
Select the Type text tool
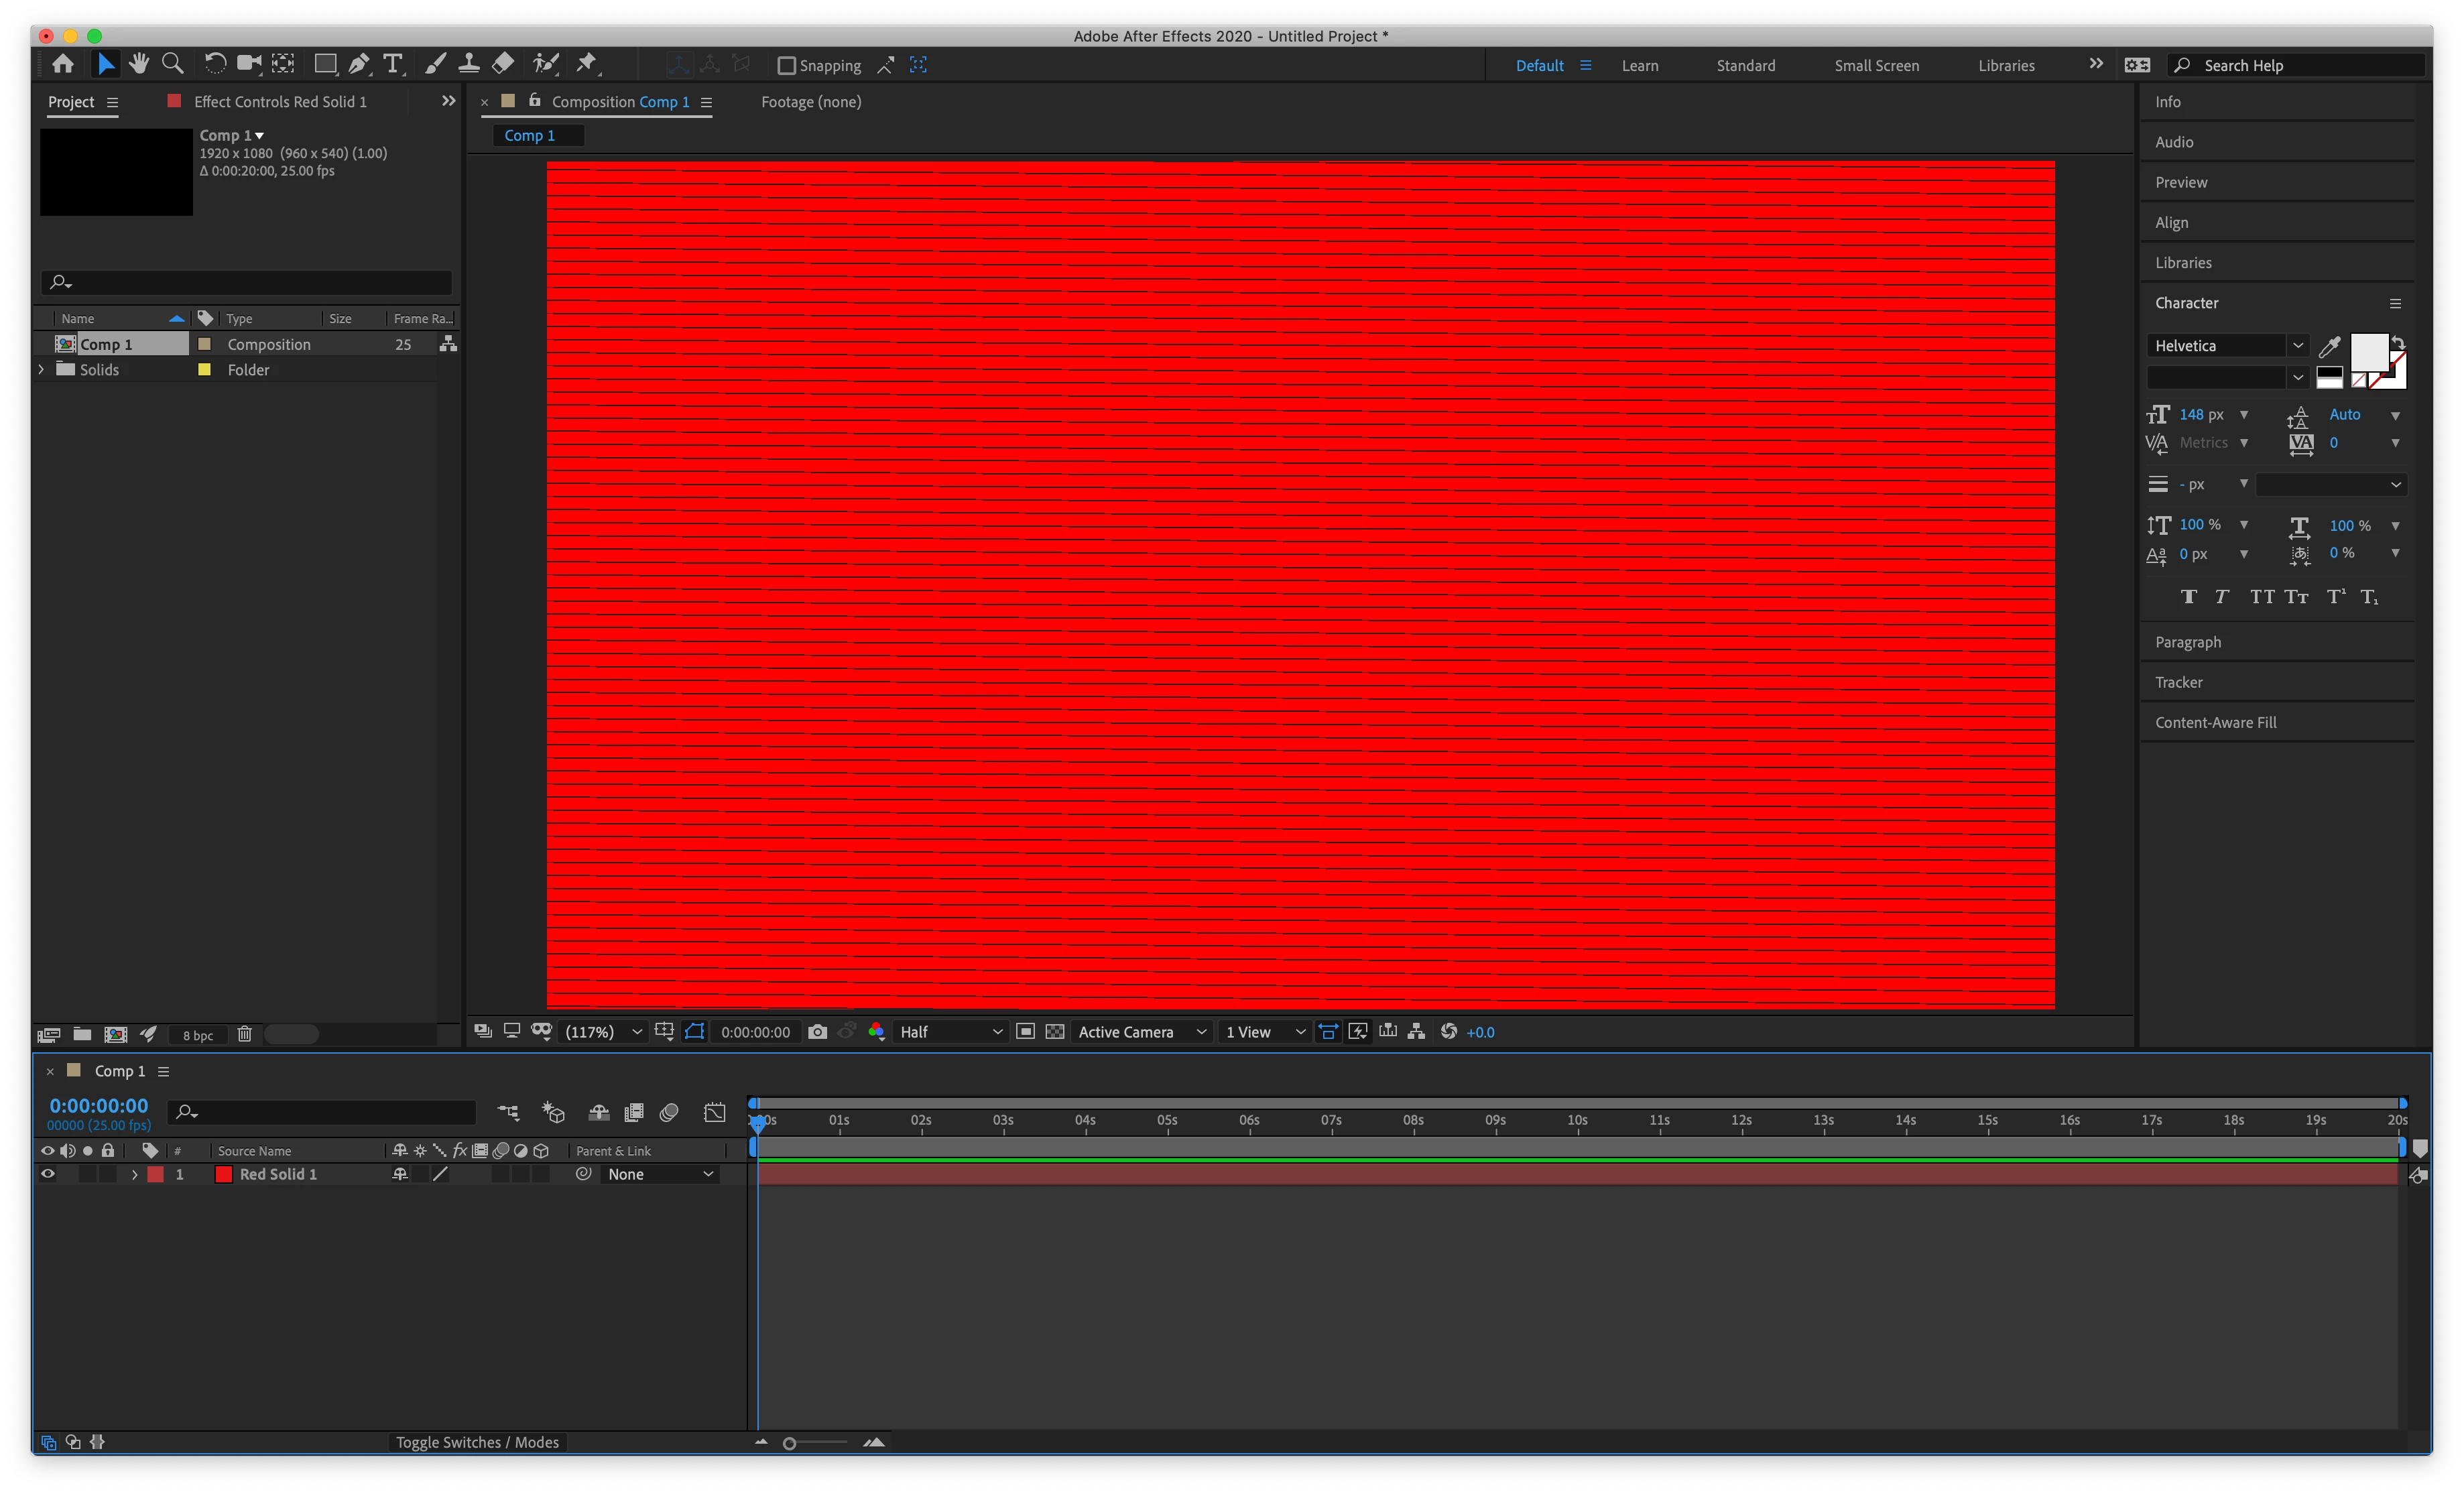pos(393,64)
